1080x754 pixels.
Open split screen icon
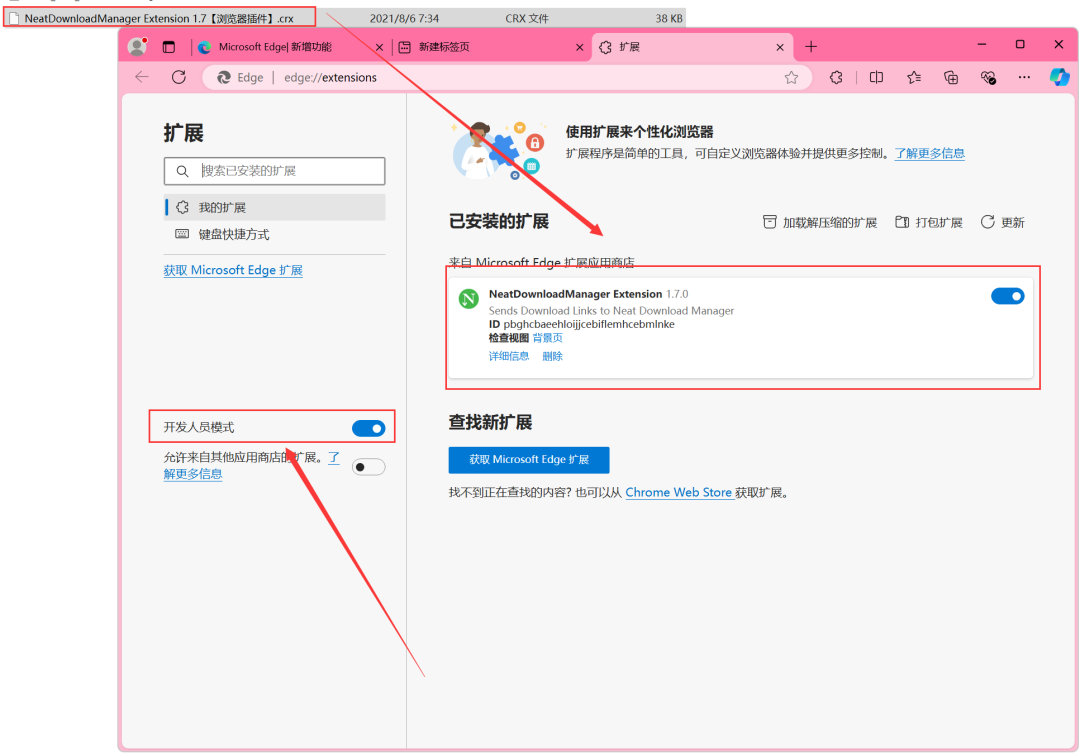(x=876, y=77)
